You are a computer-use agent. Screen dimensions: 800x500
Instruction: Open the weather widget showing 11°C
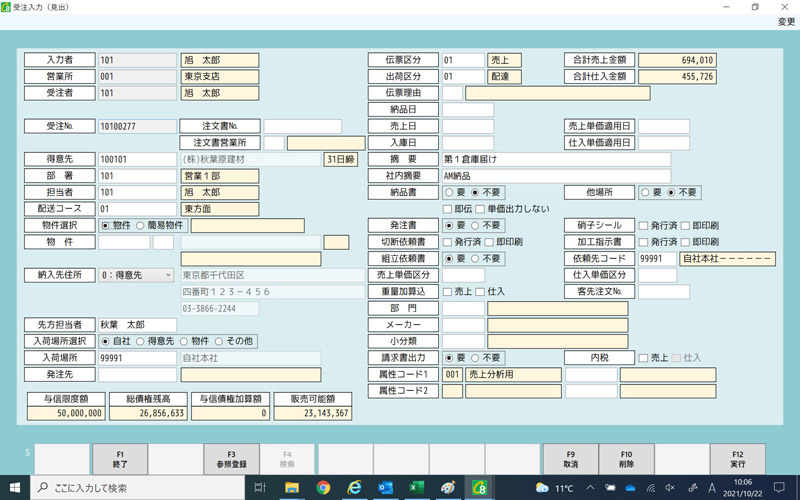click(x=554, y=488)
